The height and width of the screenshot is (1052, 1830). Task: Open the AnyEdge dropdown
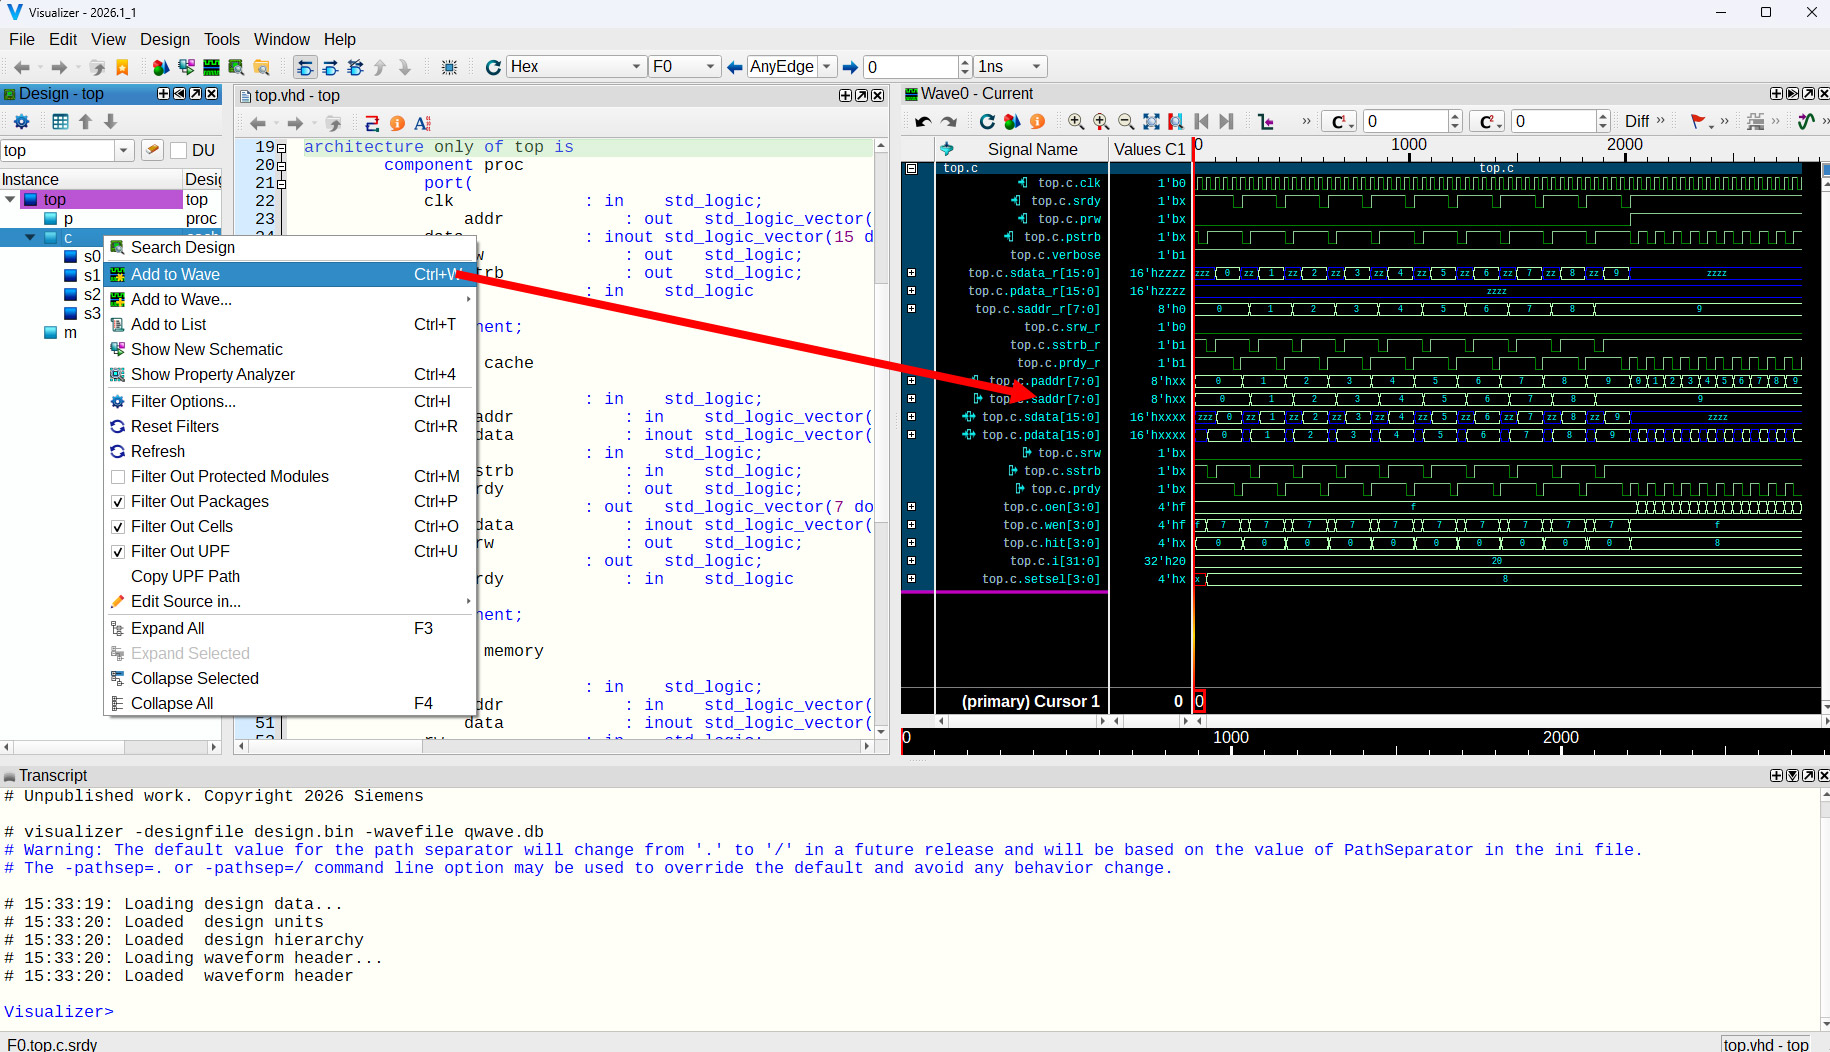(x=826, y=67)
